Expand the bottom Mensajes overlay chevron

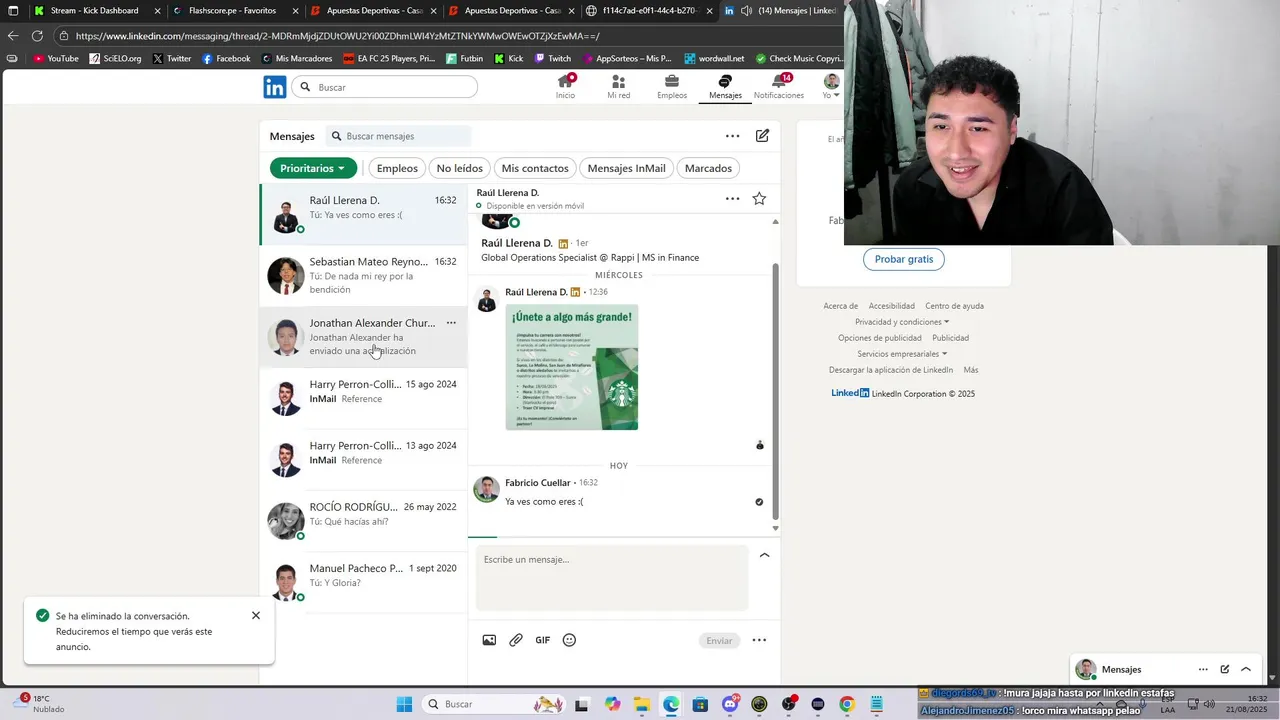(1246, 670)
